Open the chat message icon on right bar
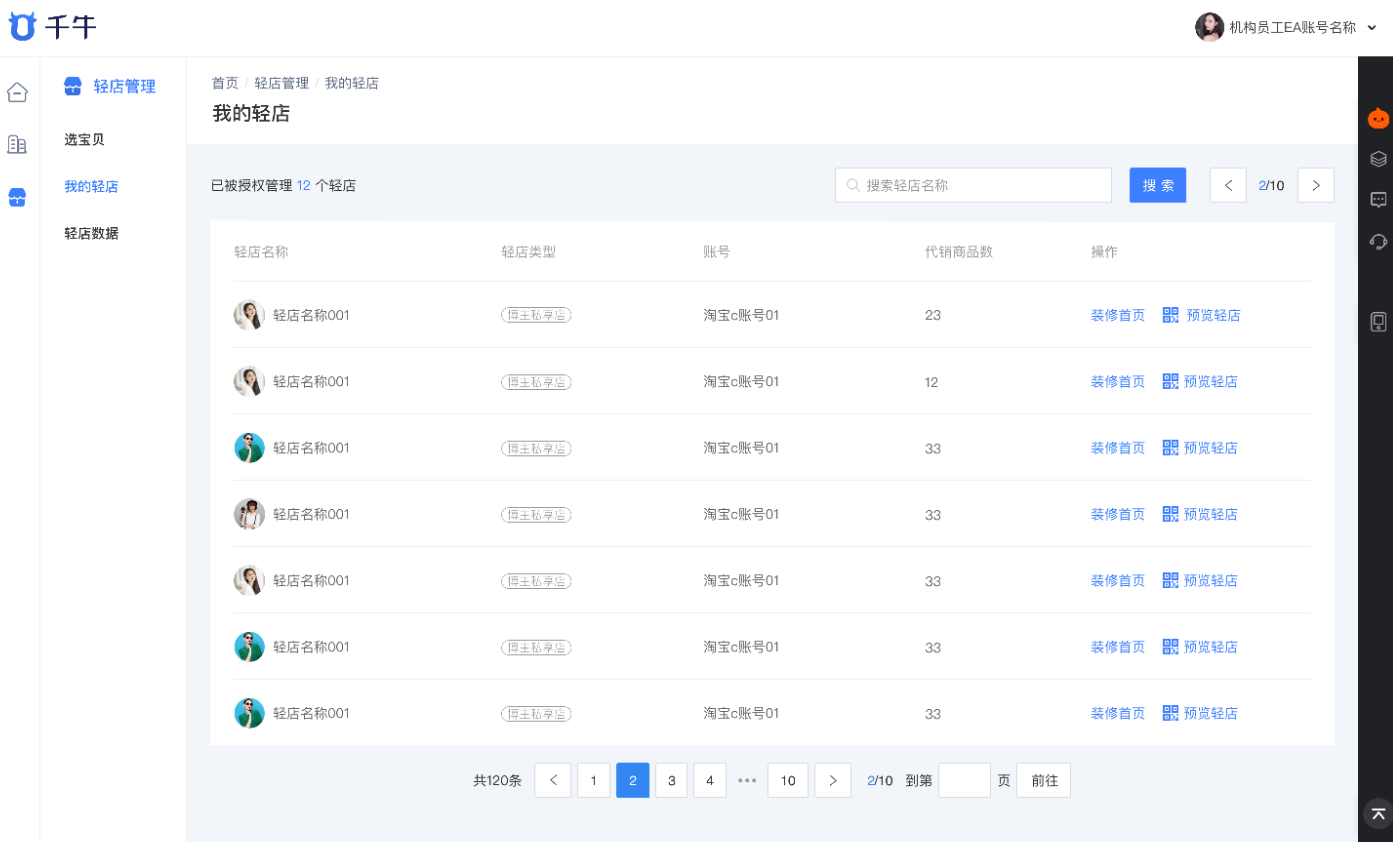 (1378, 200)
